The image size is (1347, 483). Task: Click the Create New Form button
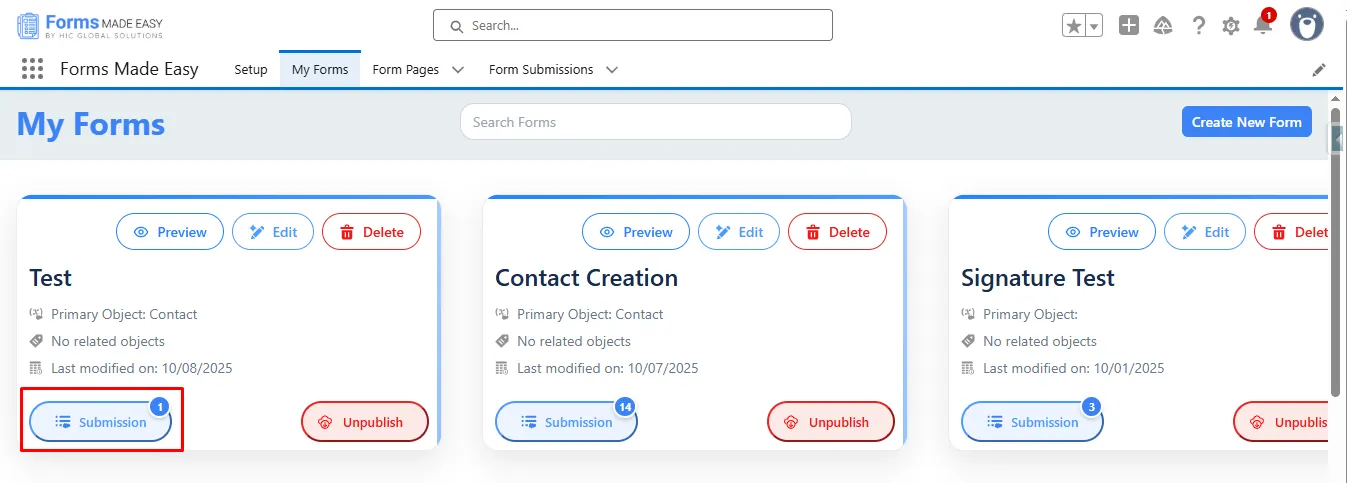(x=1246, y=122)
